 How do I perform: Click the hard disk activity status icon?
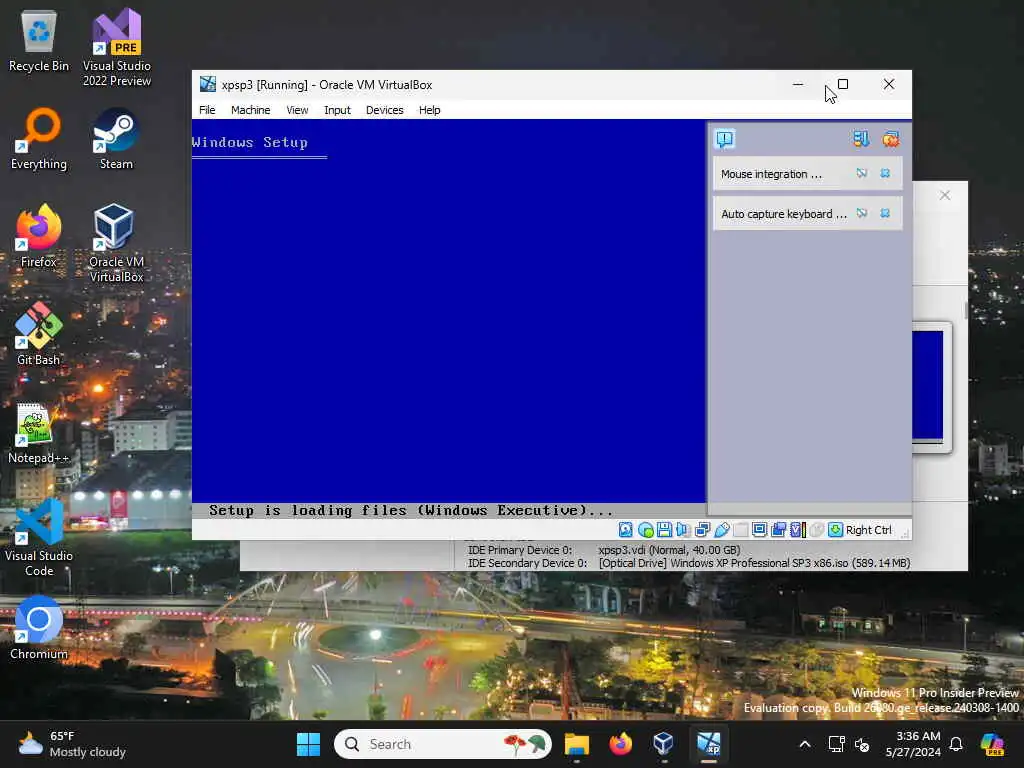point(626,530)
